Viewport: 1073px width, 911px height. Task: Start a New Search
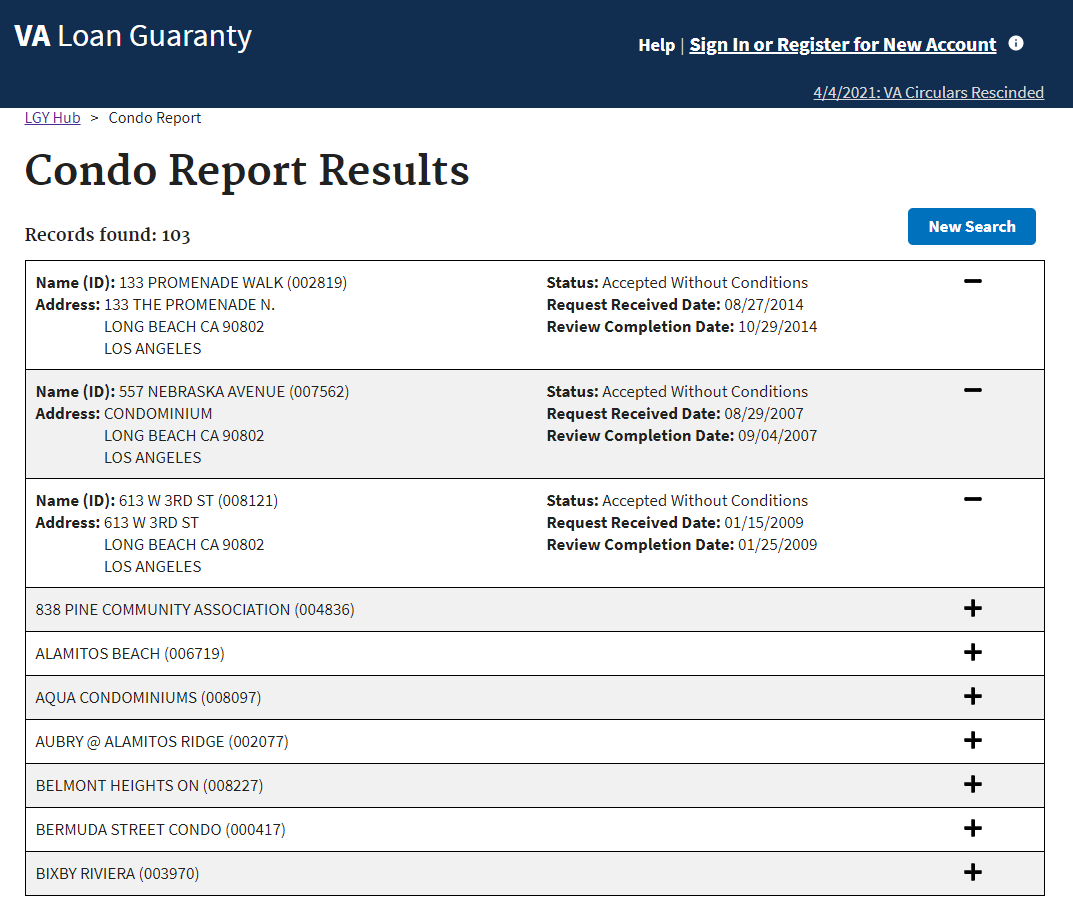pyautogui.click(x=971, y=227)
